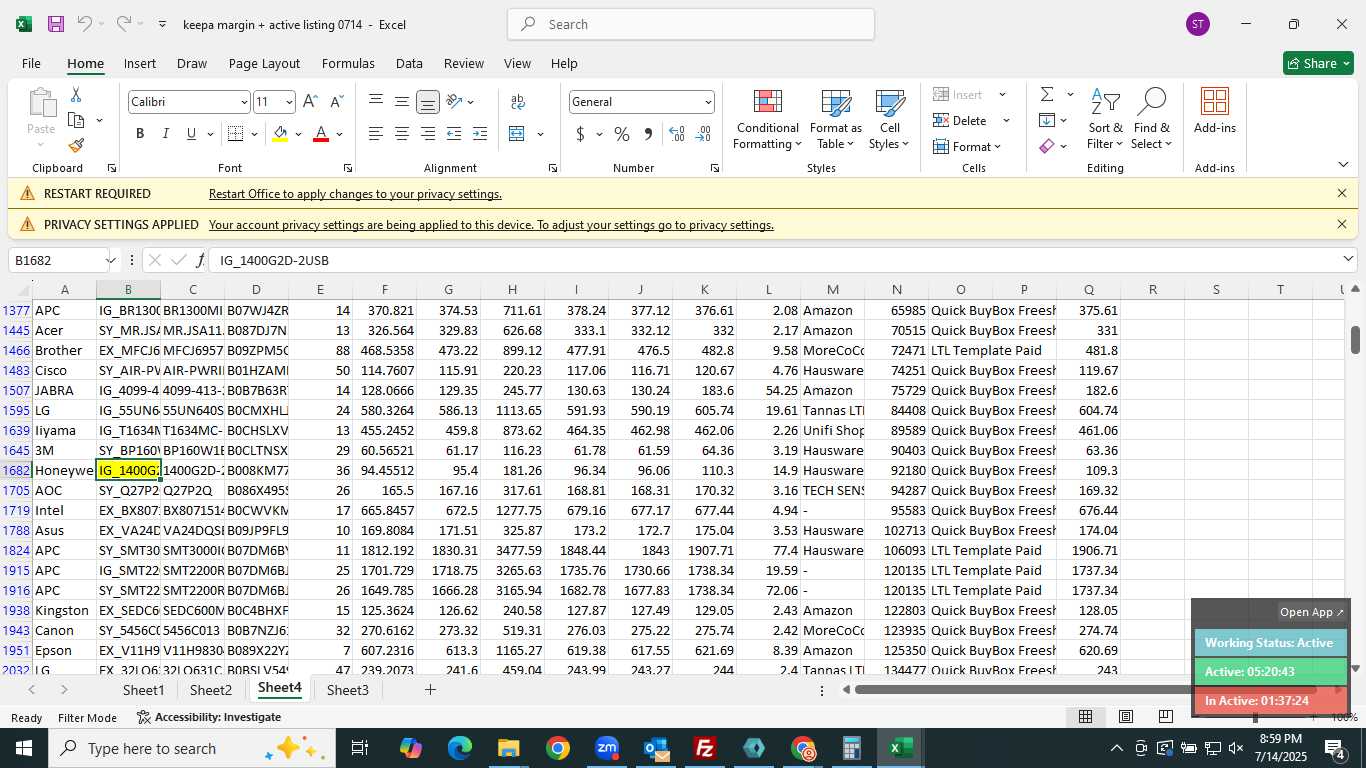This screenshot has width=1366, height=768.
Task: Click the Format cells button
Action: click(967, 147)
